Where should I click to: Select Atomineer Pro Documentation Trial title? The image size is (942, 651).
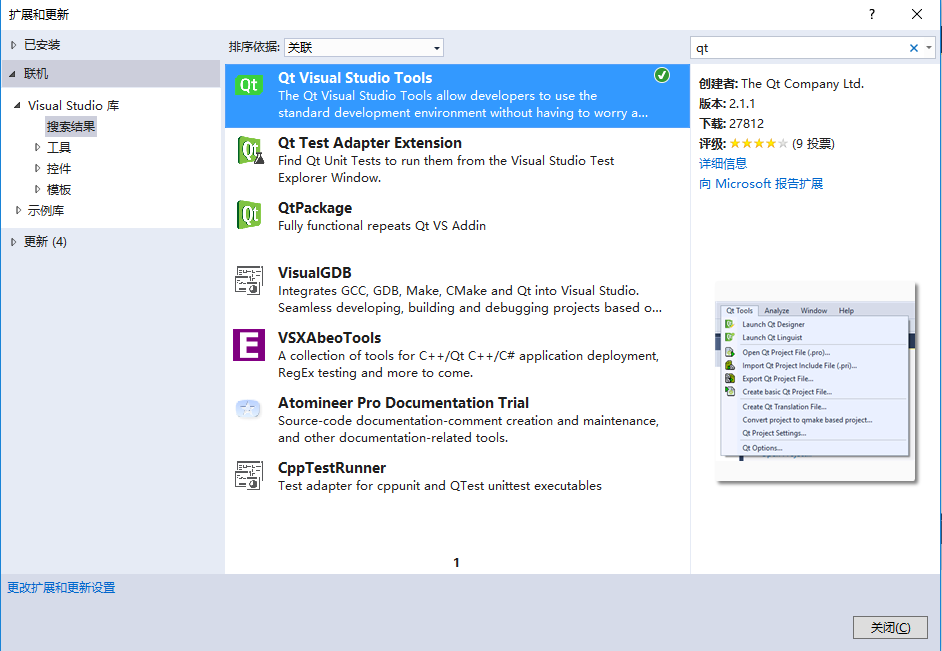403,403
